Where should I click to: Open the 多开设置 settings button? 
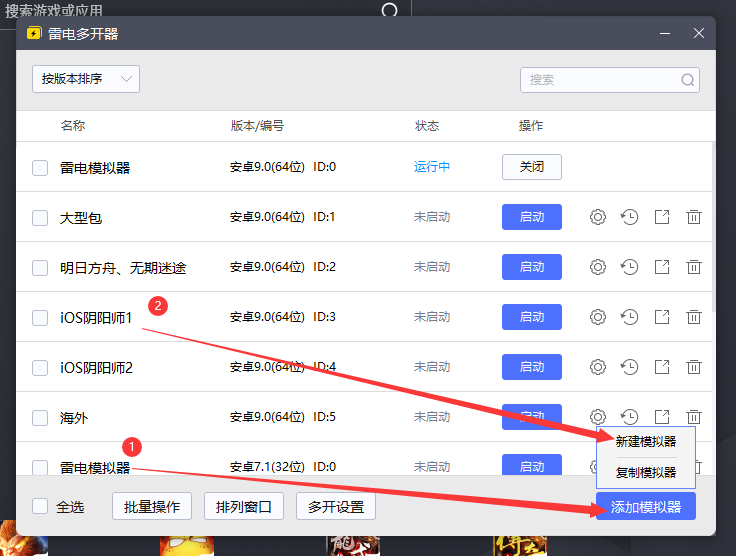pos(335,506)
